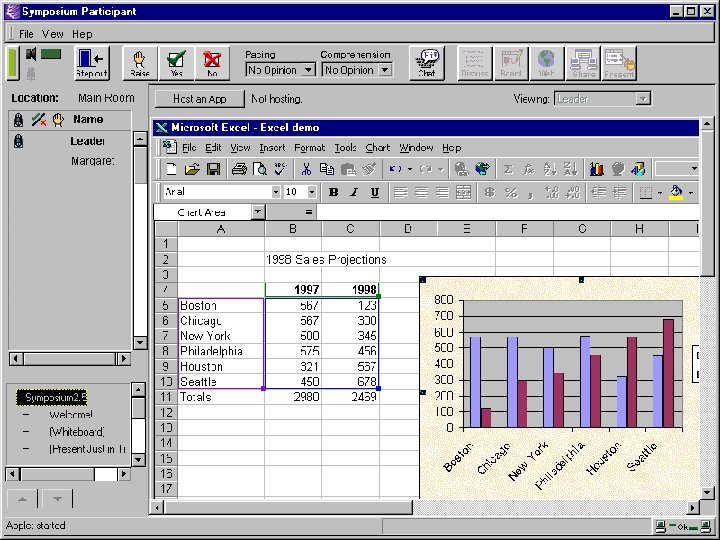This screenshot has height=540, width=720.
Task: Open Excel's Chart menu
Action: pyautogui.click(x=378, y=148)
